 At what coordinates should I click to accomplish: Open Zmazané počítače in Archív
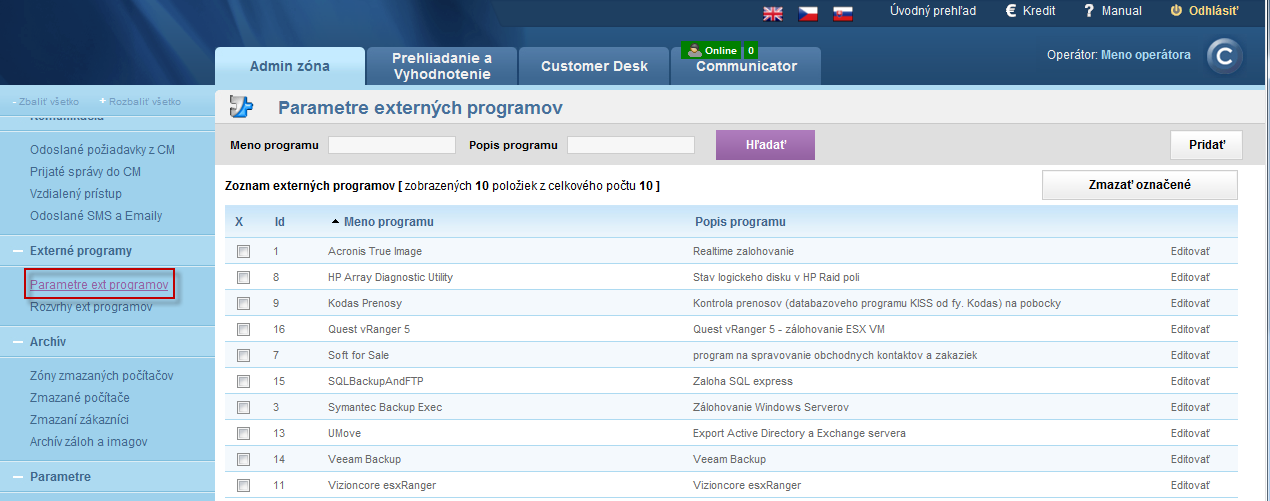[x=80, y=398]
